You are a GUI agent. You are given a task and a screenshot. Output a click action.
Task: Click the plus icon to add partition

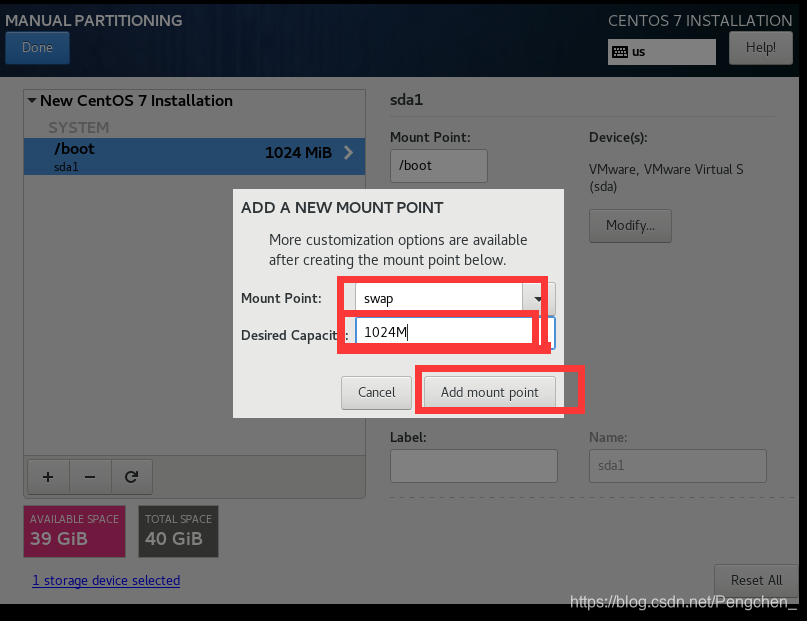tap(48, 477)
